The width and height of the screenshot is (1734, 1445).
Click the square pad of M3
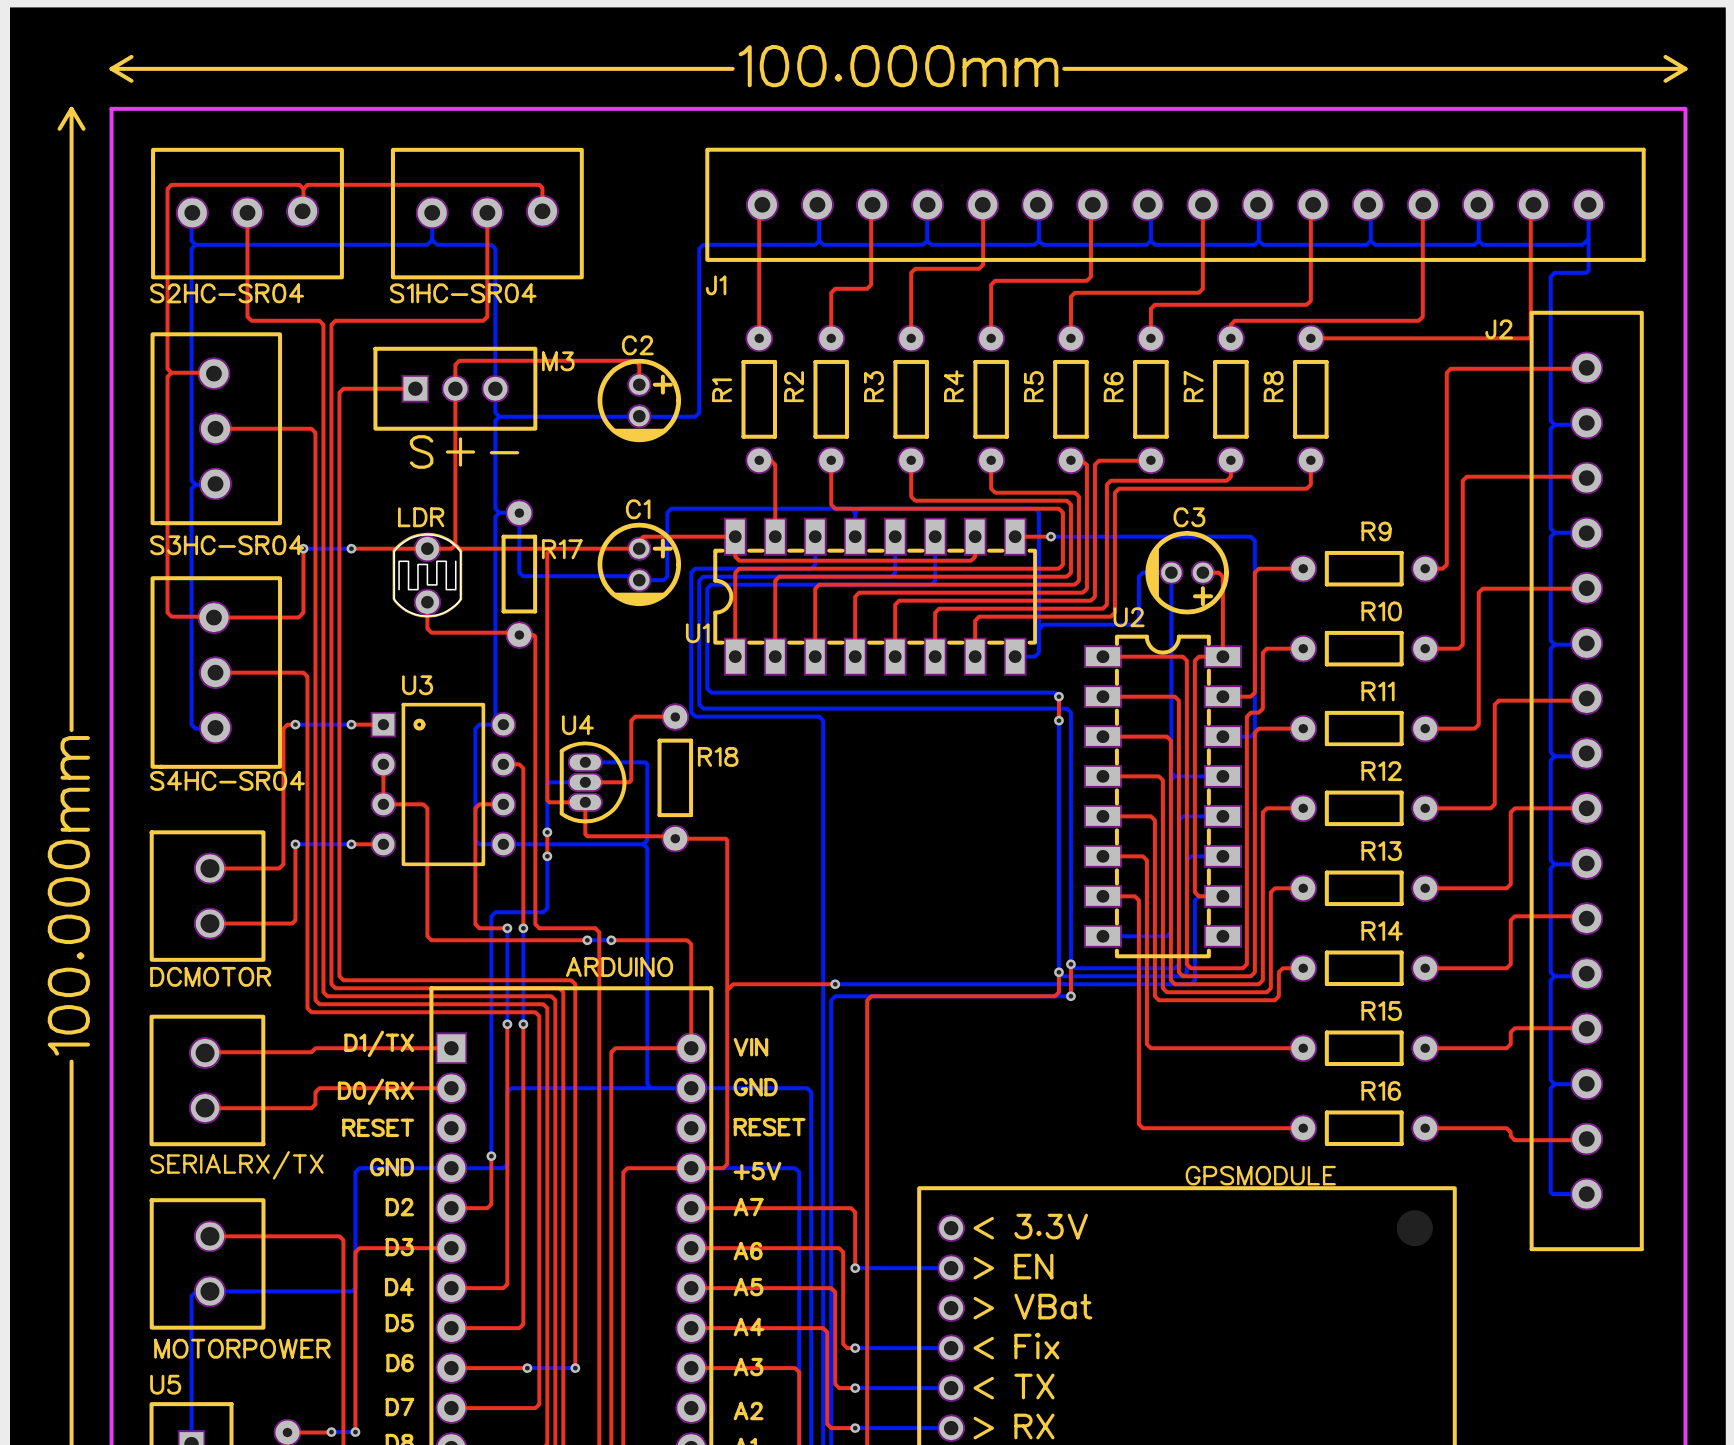pos(415,388)
